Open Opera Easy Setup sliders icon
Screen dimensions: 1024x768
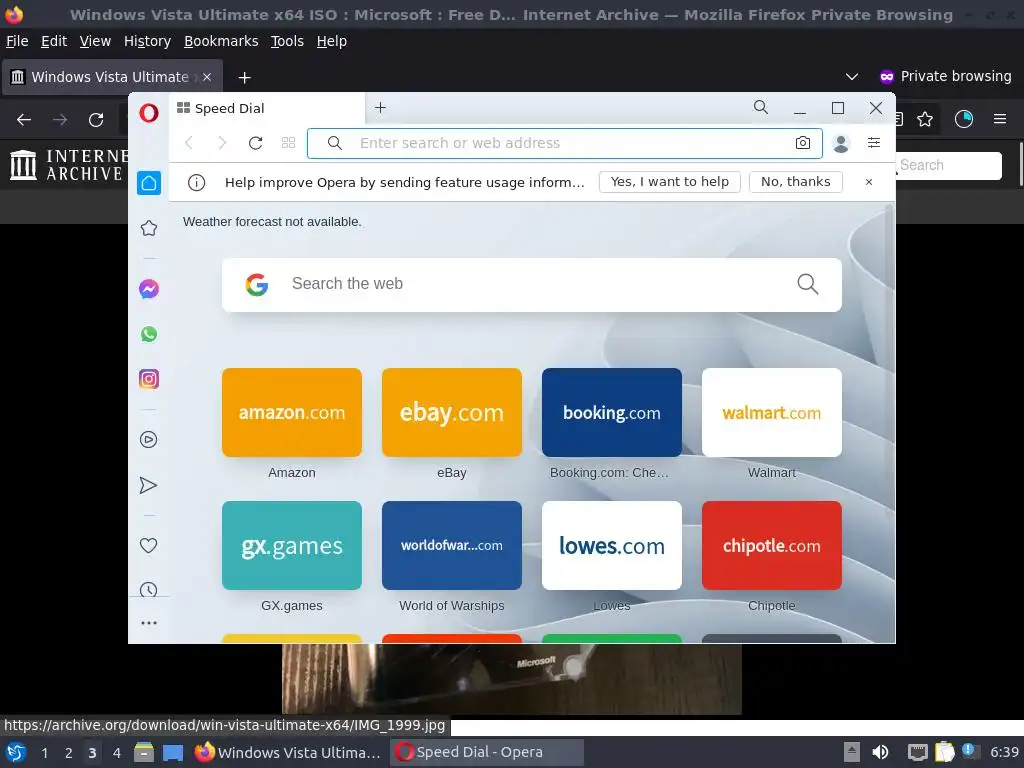[x=874, y=142]
